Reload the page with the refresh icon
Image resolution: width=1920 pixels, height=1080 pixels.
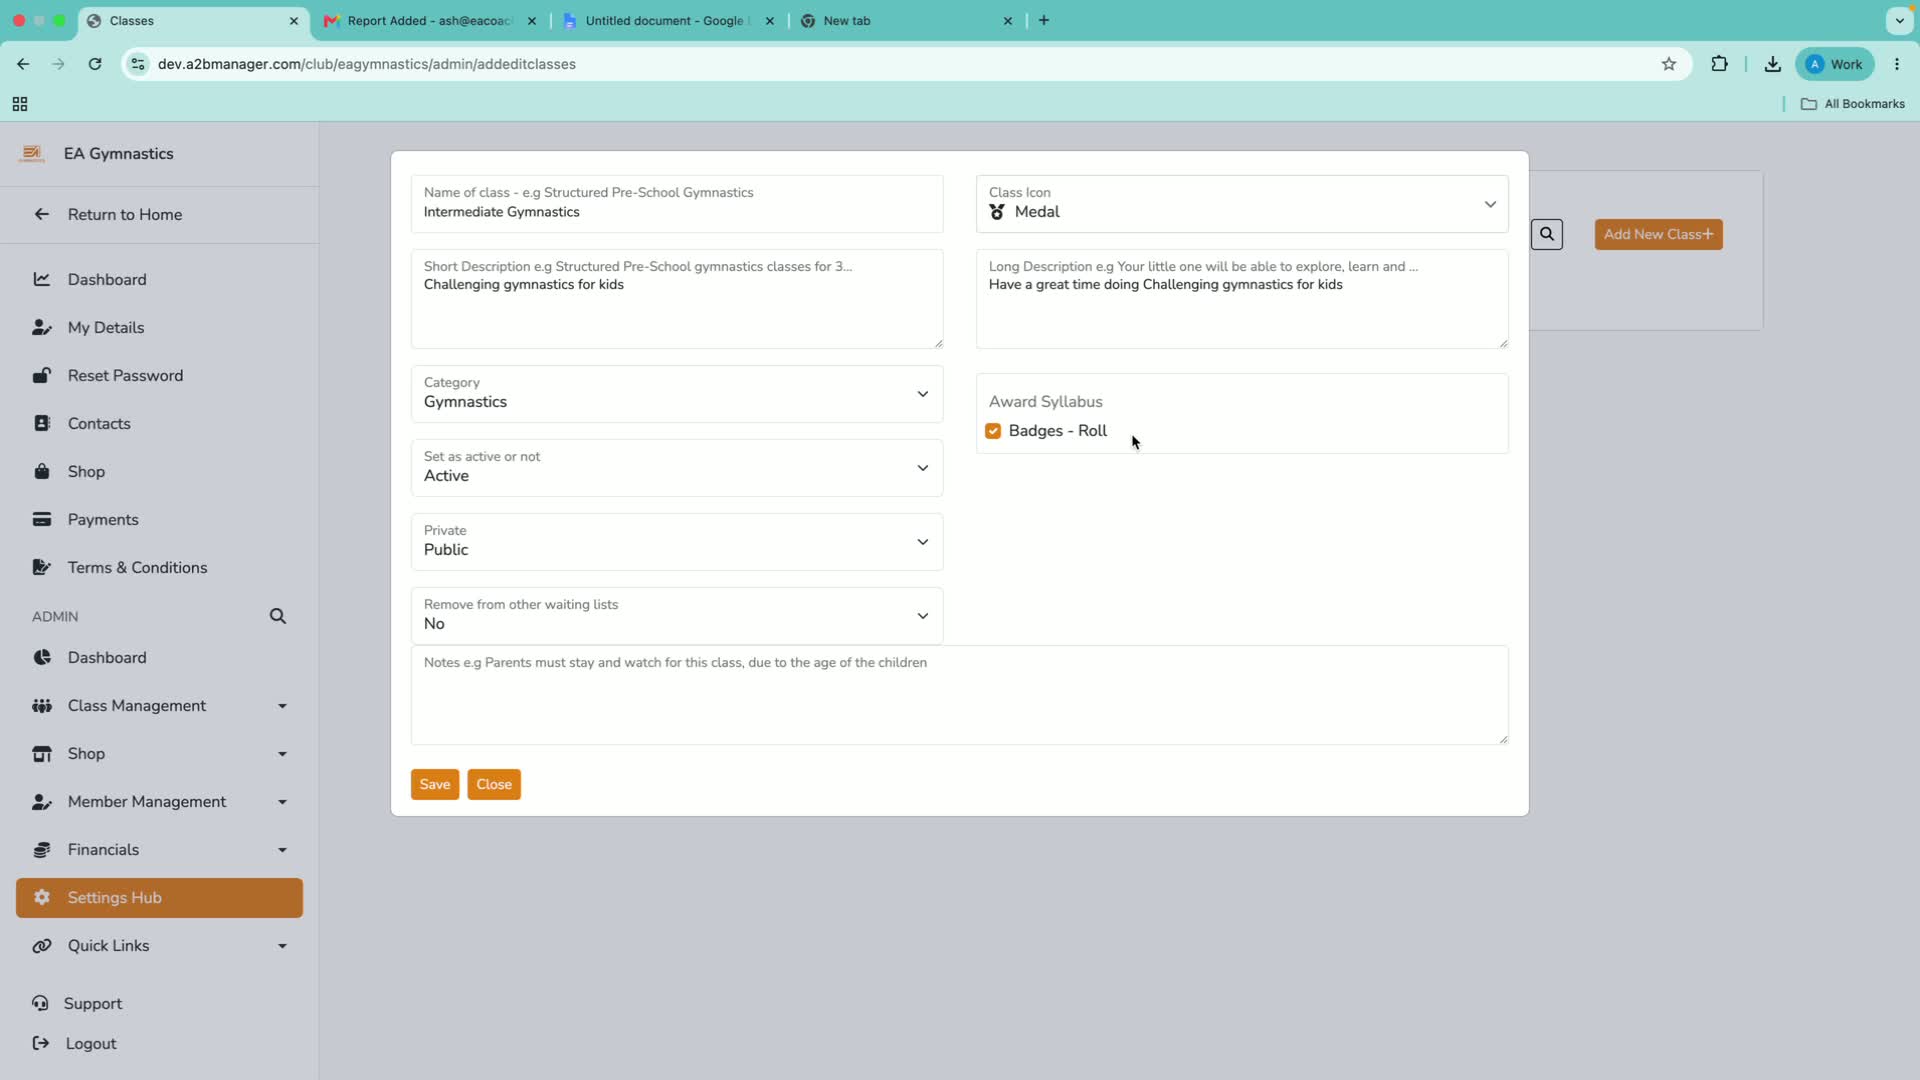(95, 64)
